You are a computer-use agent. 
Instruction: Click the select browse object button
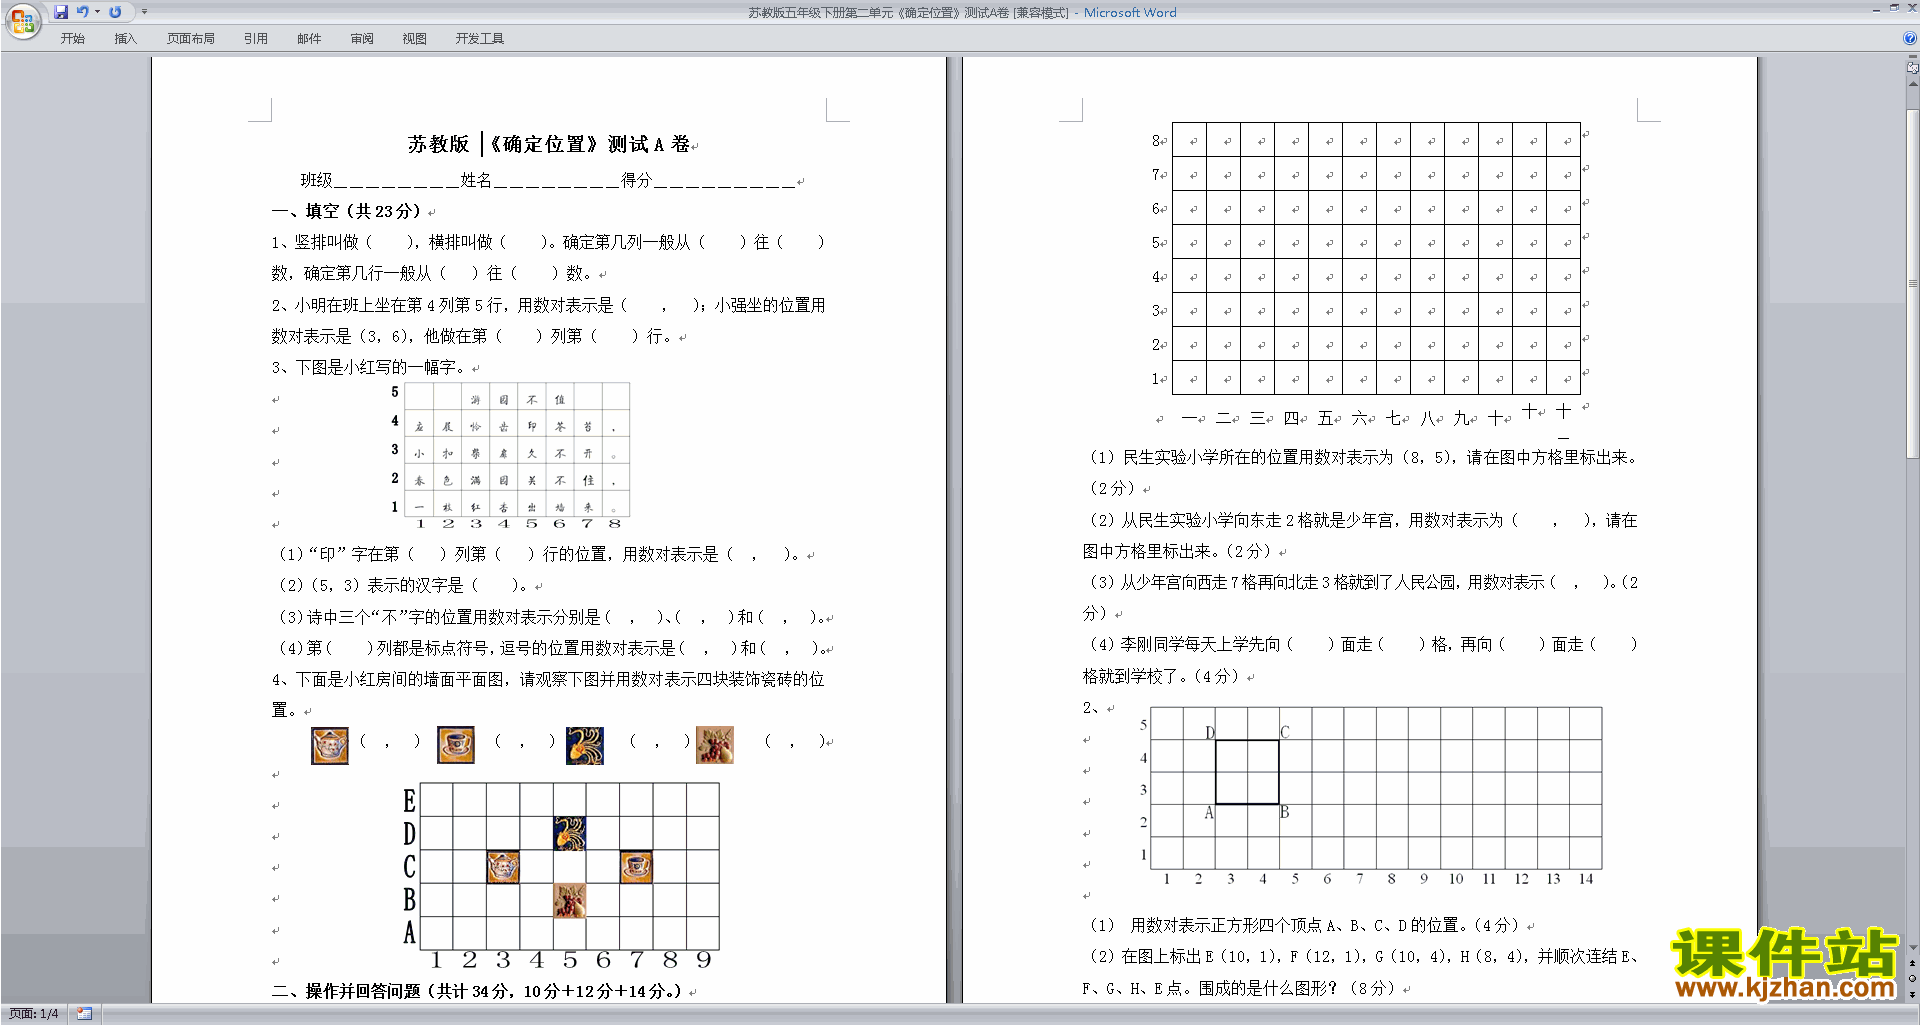point(1912,978)
